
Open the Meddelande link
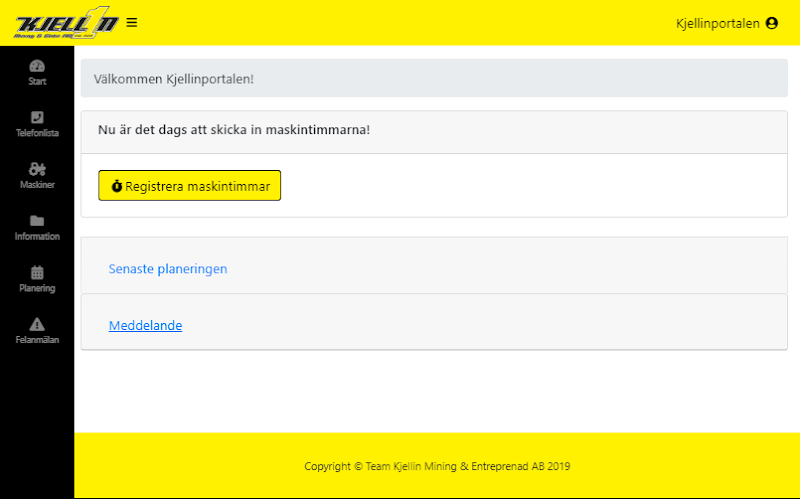pos(145,326)
